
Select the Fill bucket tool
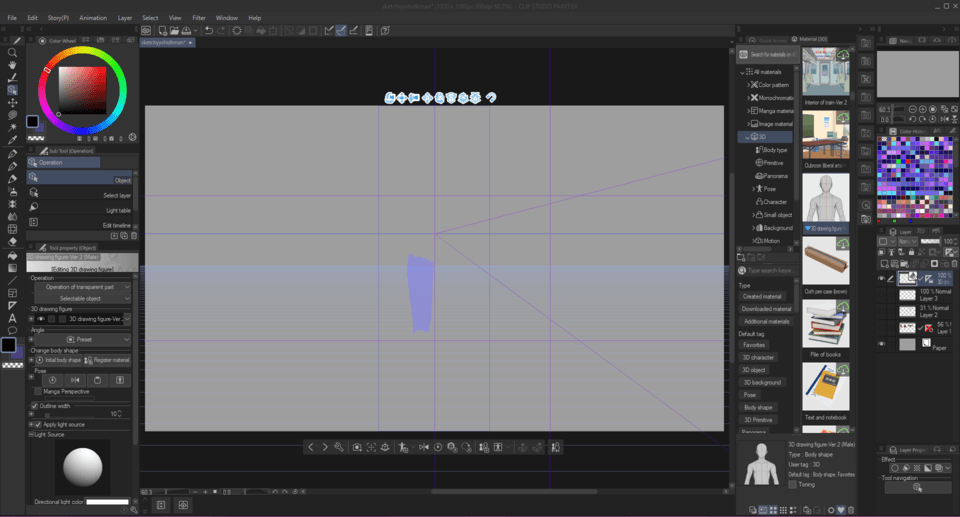12,255
